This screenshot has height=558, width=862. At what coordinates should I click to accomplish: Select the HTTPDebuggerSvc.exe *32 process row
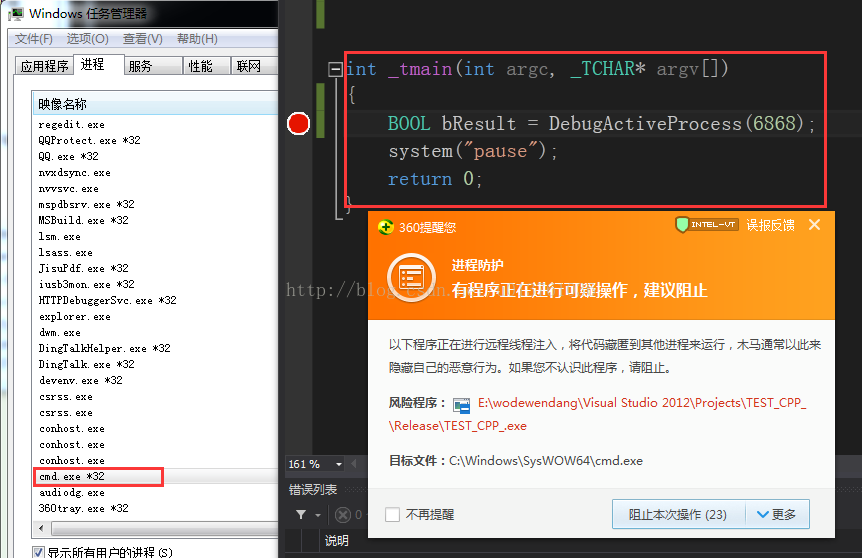pyautogui.click(x=155, y=301)
